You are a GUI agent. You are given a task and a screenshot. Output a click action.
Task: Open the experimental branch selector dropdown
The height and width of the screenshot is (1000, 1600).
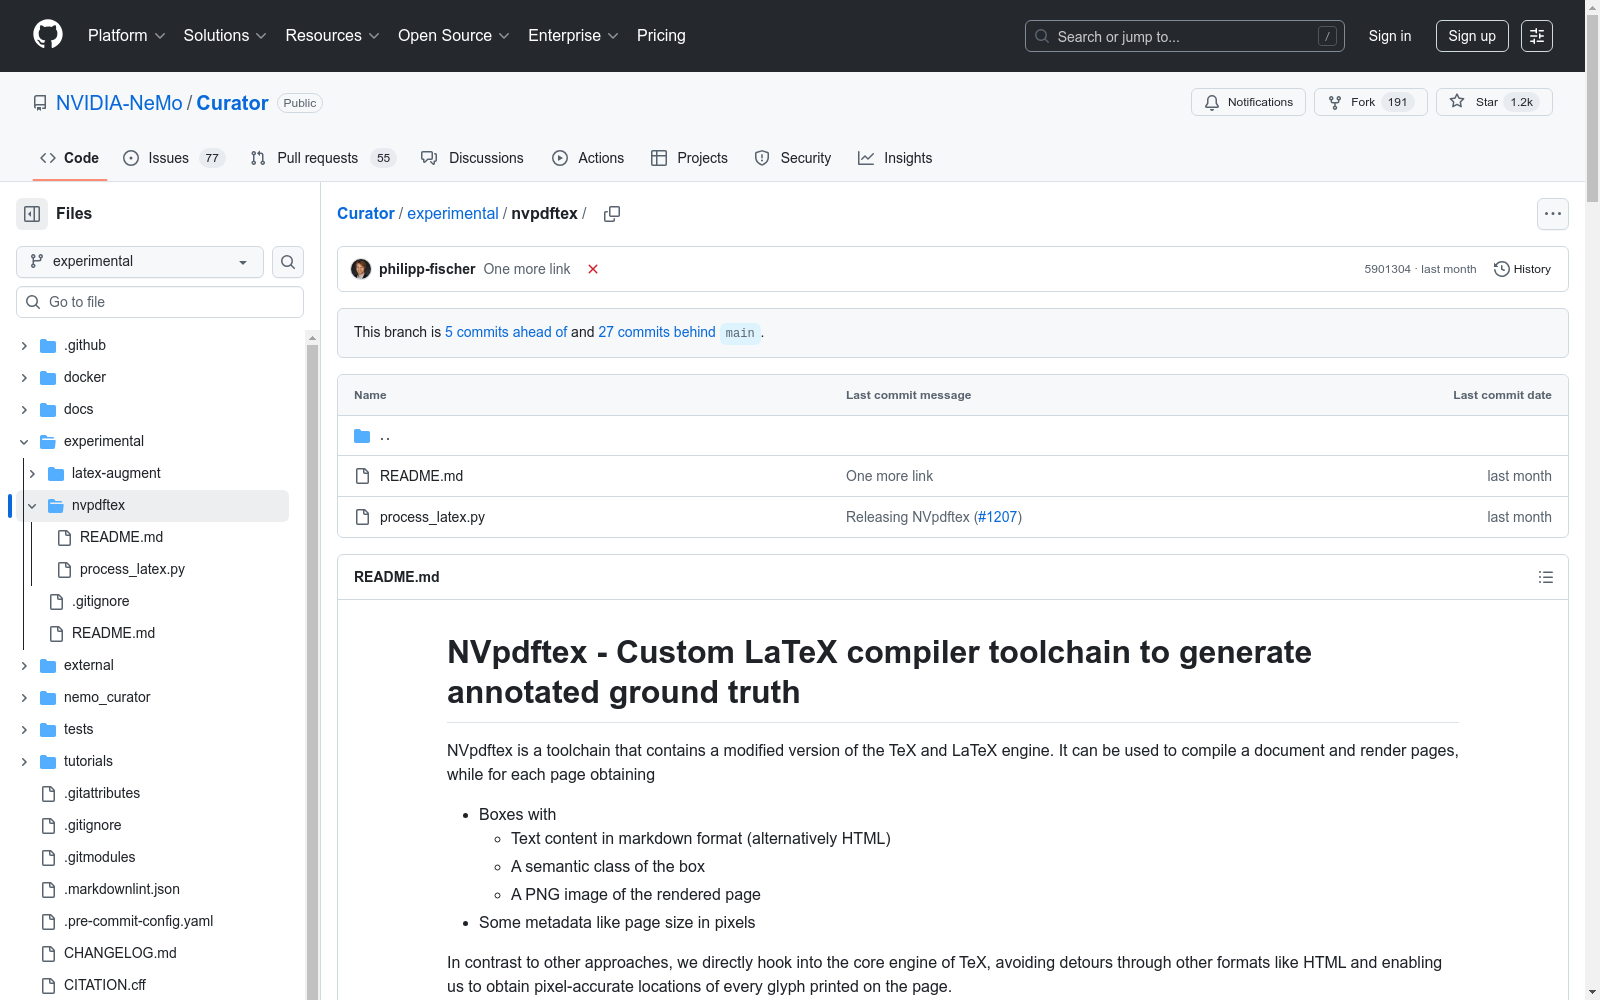pos(140,262)
